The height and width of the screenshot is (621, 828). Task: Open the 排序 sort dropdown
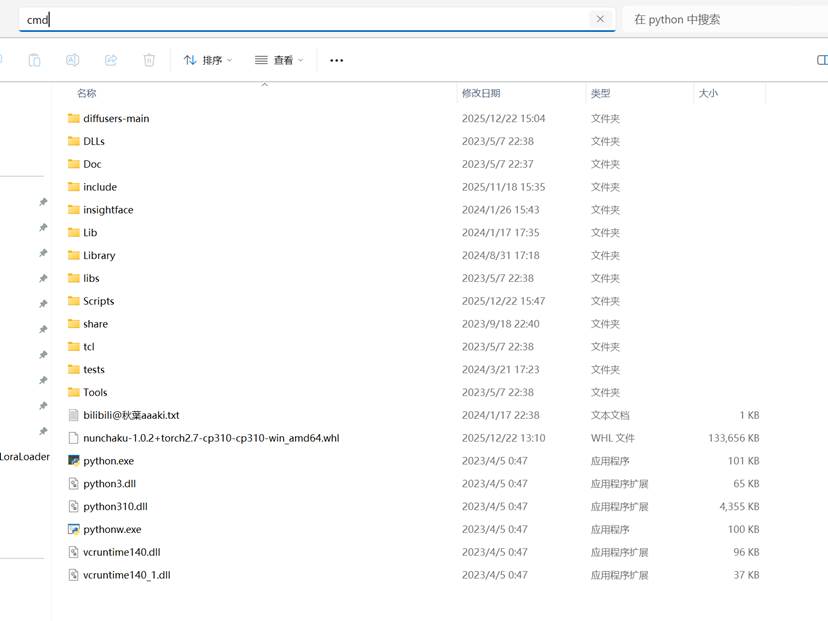tap(208, 60)
